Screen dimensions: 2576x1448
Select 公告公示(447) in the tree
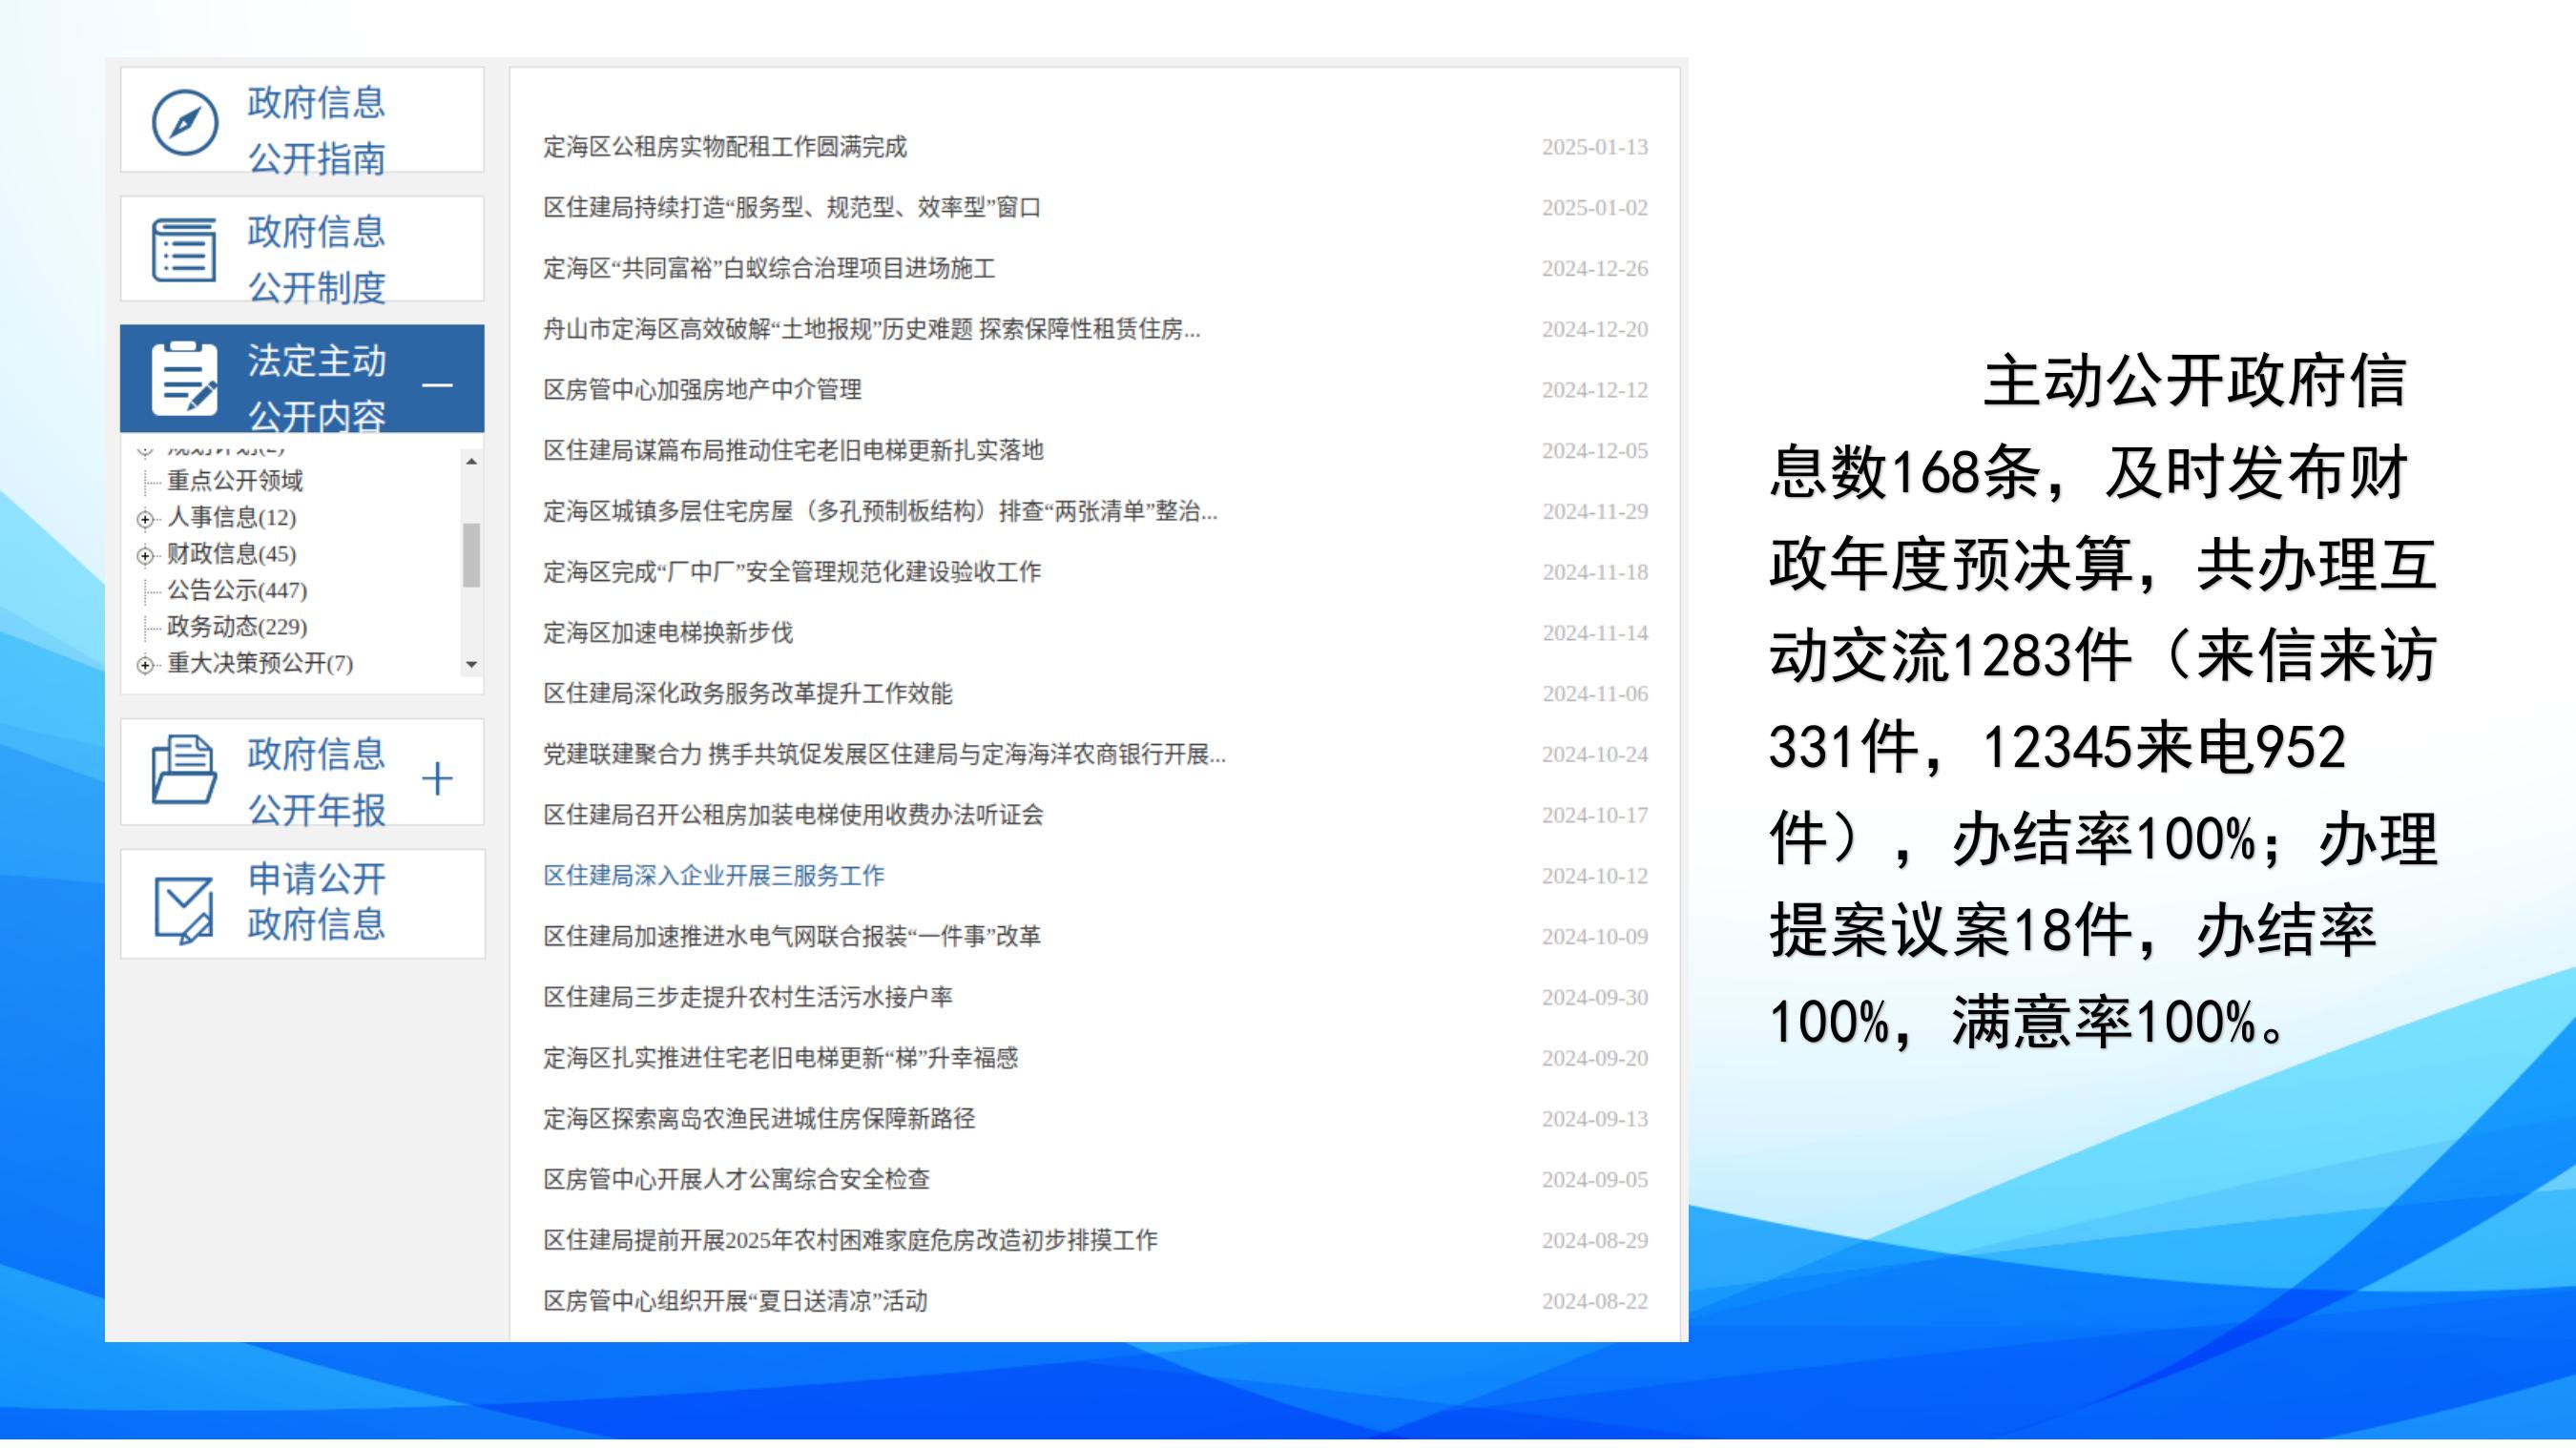[x=237, y=590]
